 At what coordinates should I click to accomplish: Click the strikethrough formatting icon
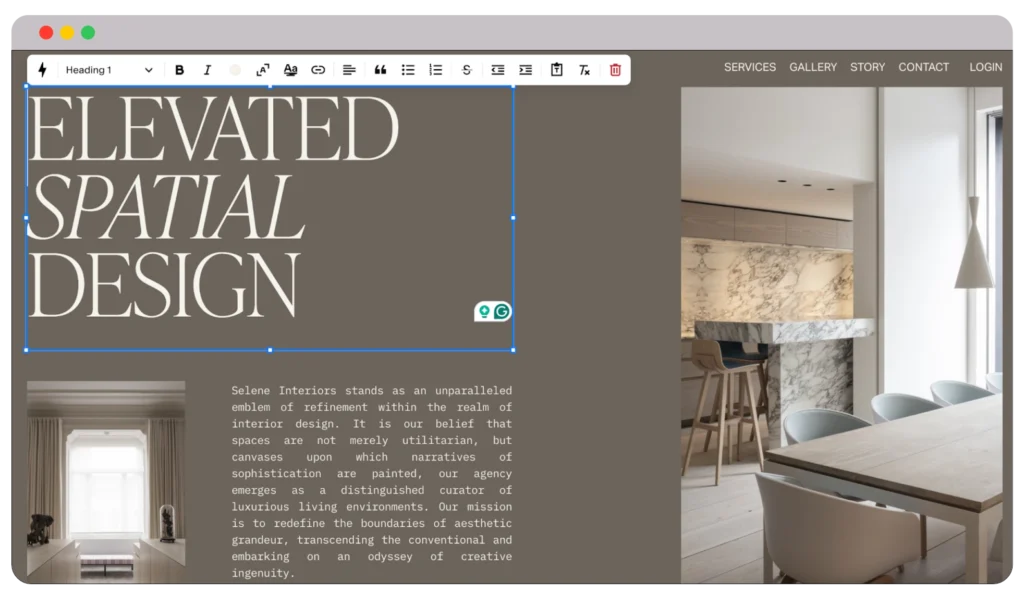(466, 70)
